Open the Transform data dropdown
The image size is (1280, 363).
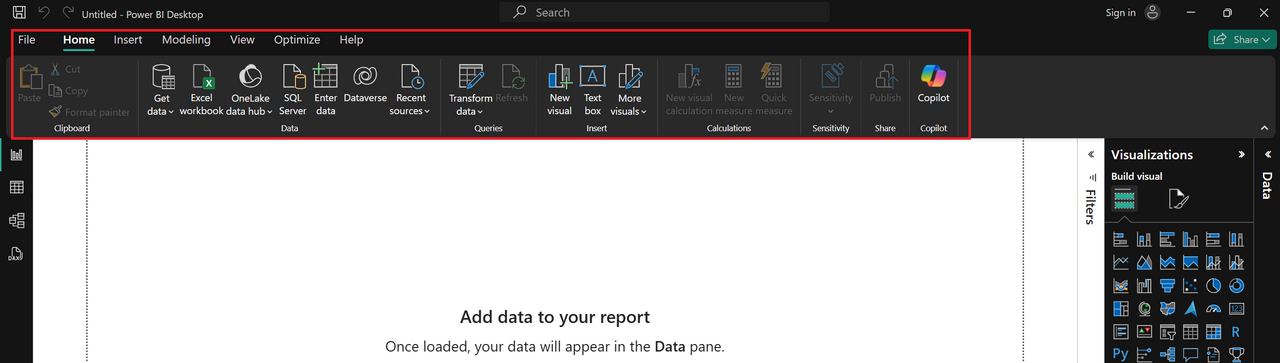coord(471,90)
